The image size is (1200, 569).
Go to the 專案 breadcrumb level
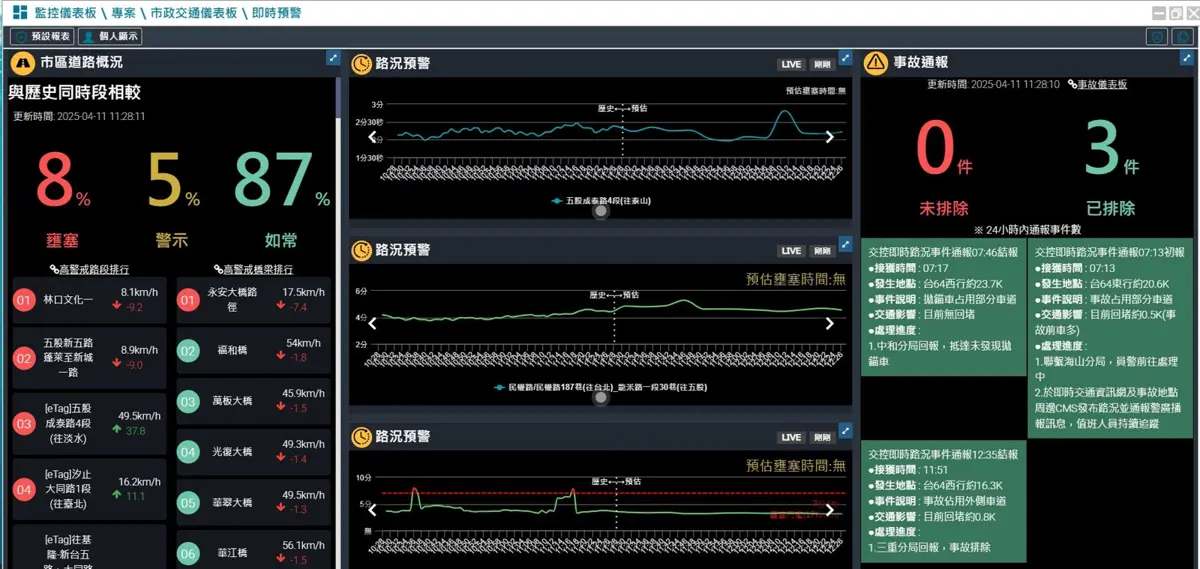click(x=123, y=13)
